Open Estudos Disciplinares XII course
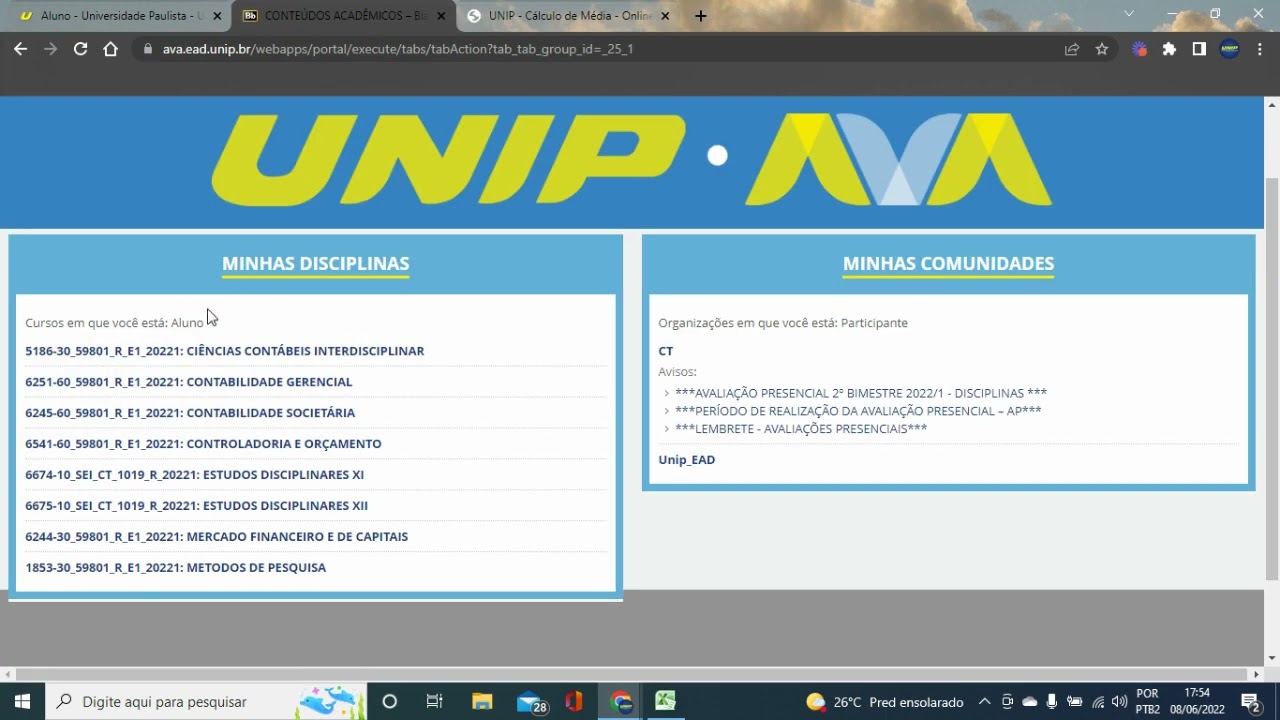 click(x=196, y=506)
